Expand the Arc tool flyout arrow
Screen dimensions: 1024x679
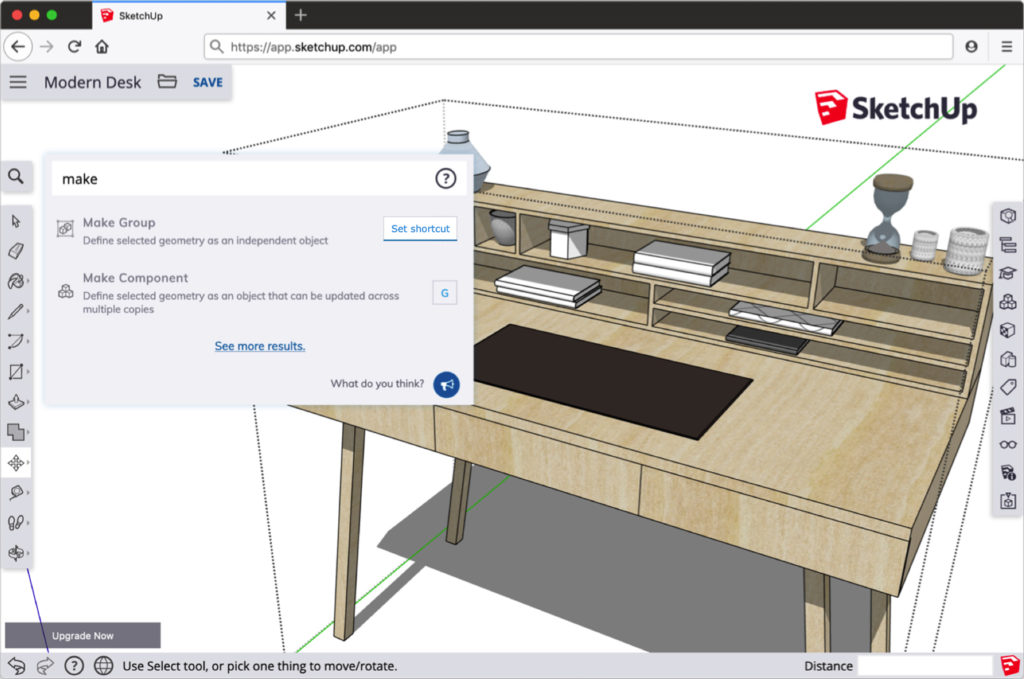point(30,340)
